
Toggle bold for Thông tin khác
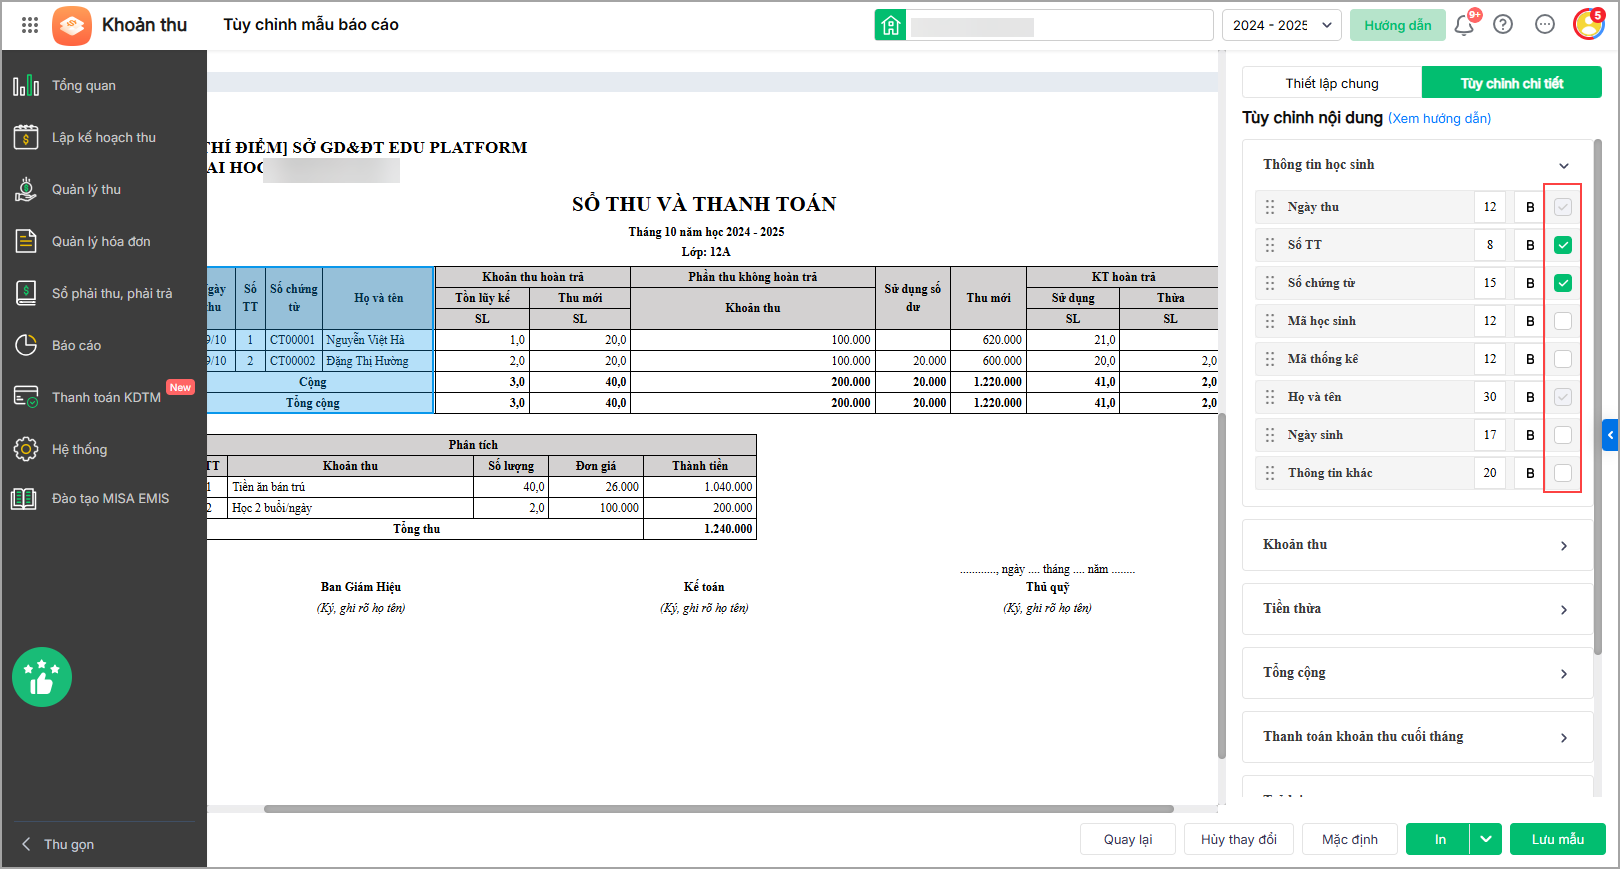click(1530, 473)
